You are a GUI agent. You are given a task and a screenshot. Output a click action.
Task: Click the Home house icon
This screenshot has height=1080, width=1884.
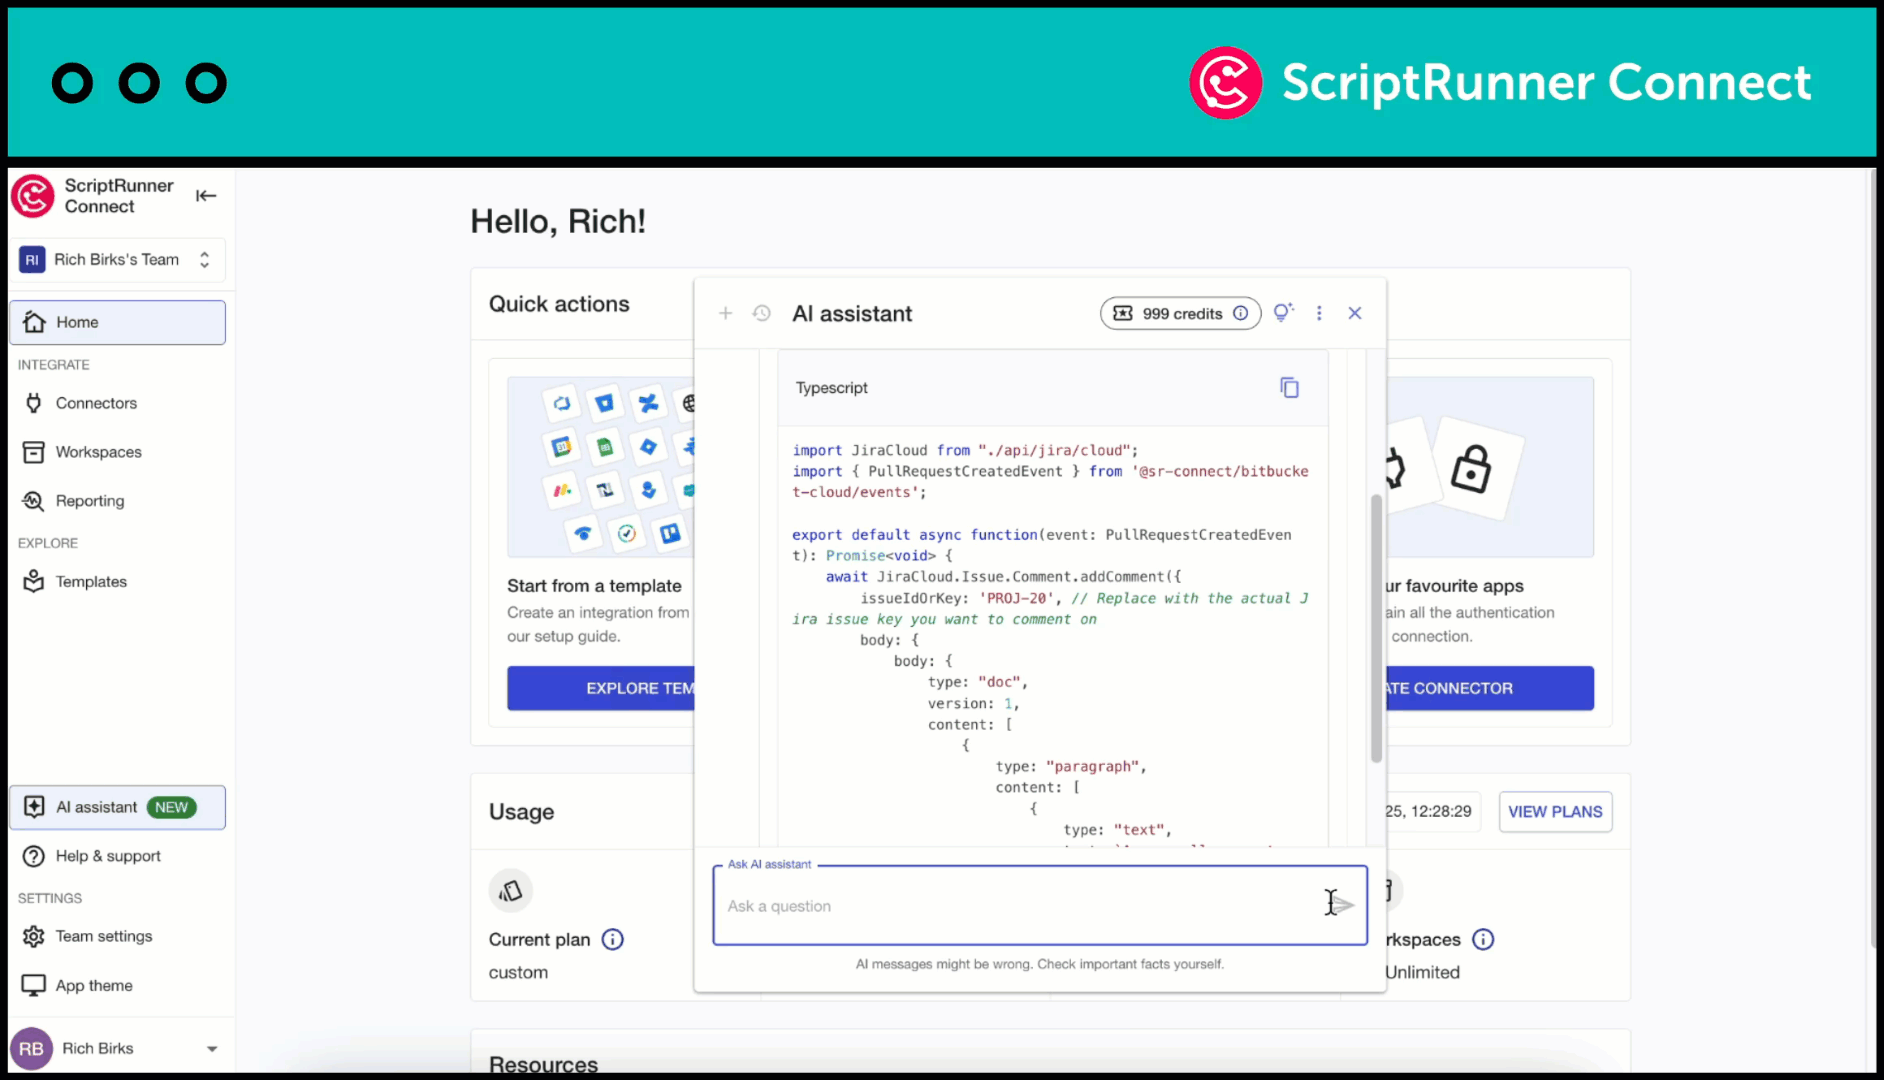pyautogui.click(x=34, y=322)
